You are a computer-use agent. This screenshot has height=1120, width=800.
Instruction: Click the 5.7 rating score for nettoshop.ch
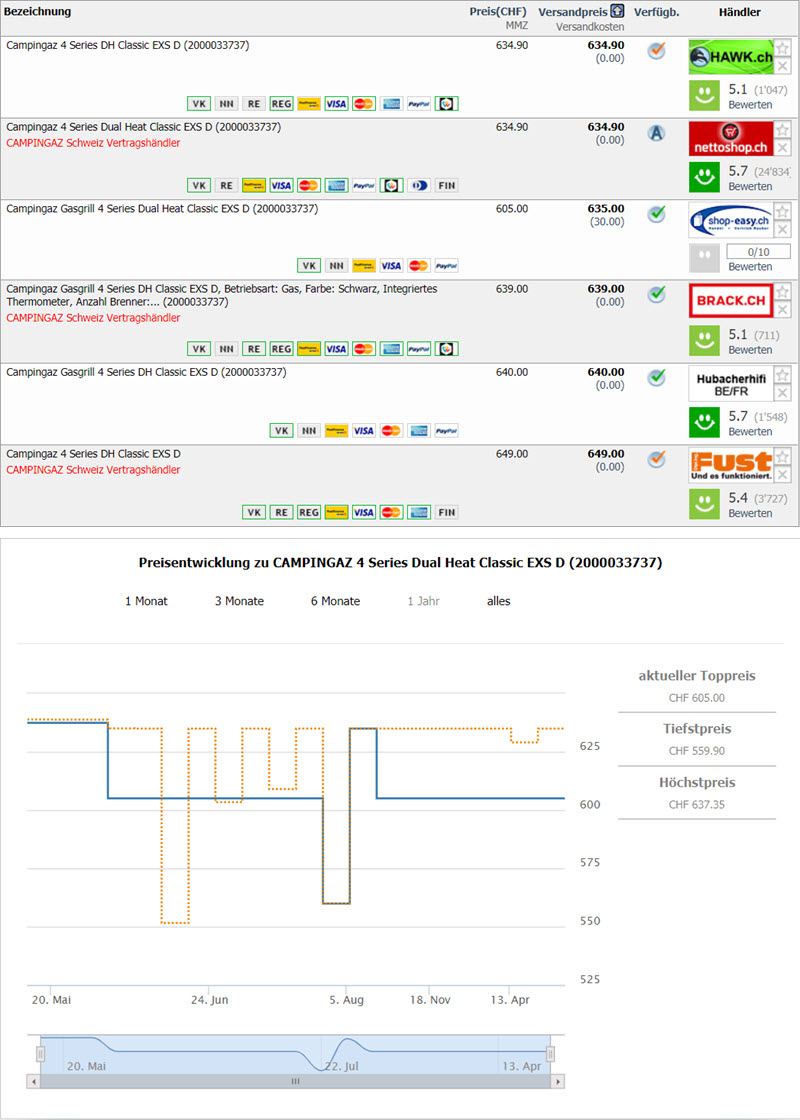point(738,171)
